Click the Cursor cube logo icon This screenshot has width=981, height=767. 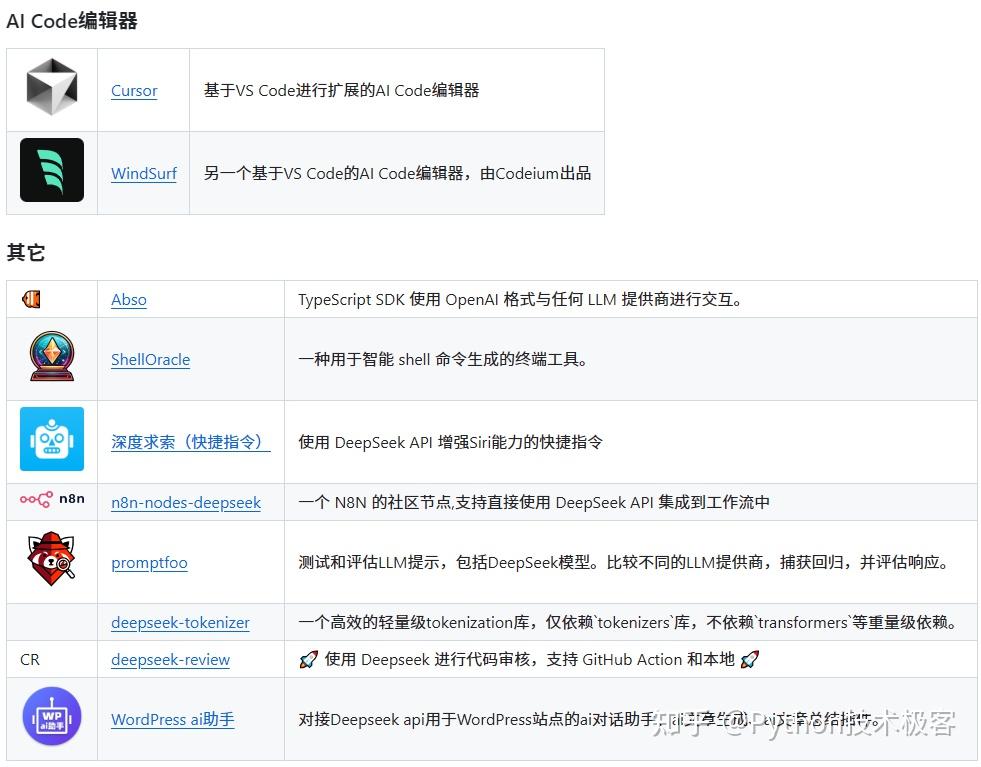pos(51,89)
